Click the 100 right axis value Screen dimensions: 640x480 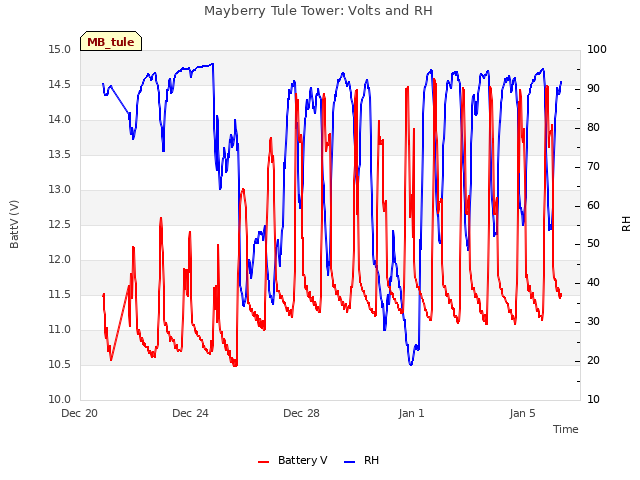click(x=597, y=50)
